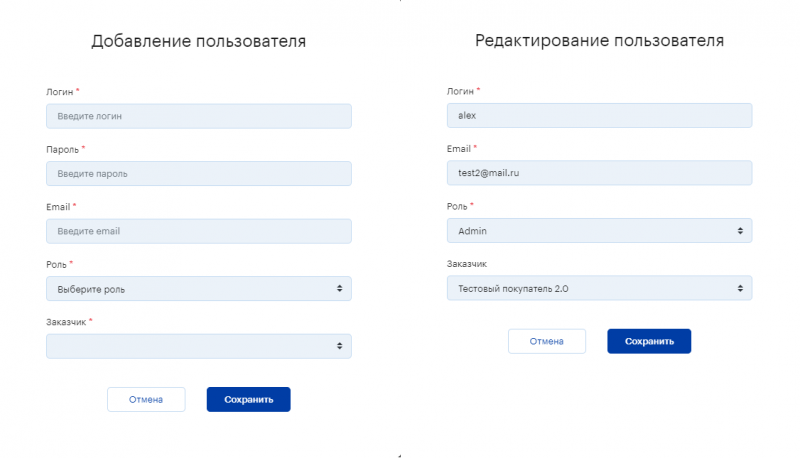Image resolution: width=800 pixels, height=458 pixels.
Task: Focus the 'Введите email' field
Action: pos(198,231)
